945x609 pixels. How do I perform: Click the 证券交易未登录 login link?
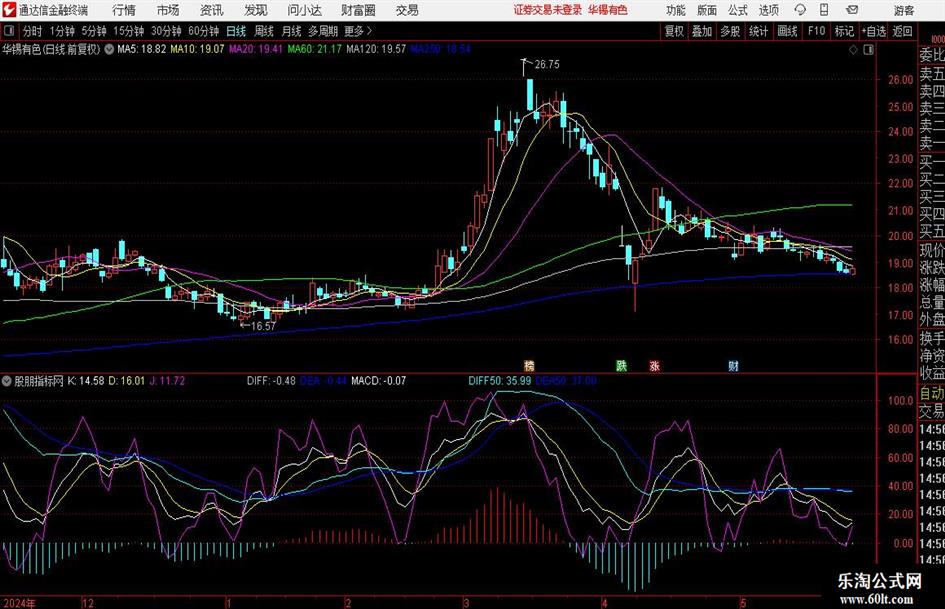[548, 10]
